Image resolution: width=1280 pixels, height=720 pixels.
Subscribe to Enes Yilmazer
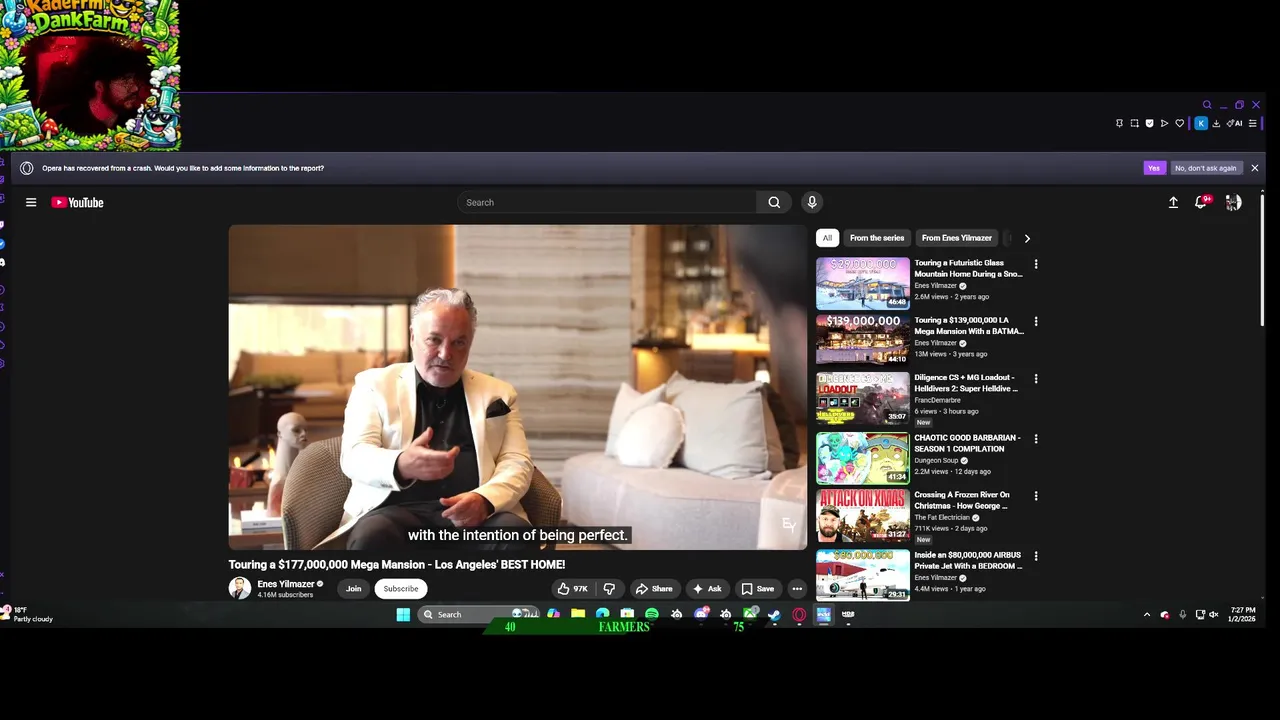pos(401,589)
